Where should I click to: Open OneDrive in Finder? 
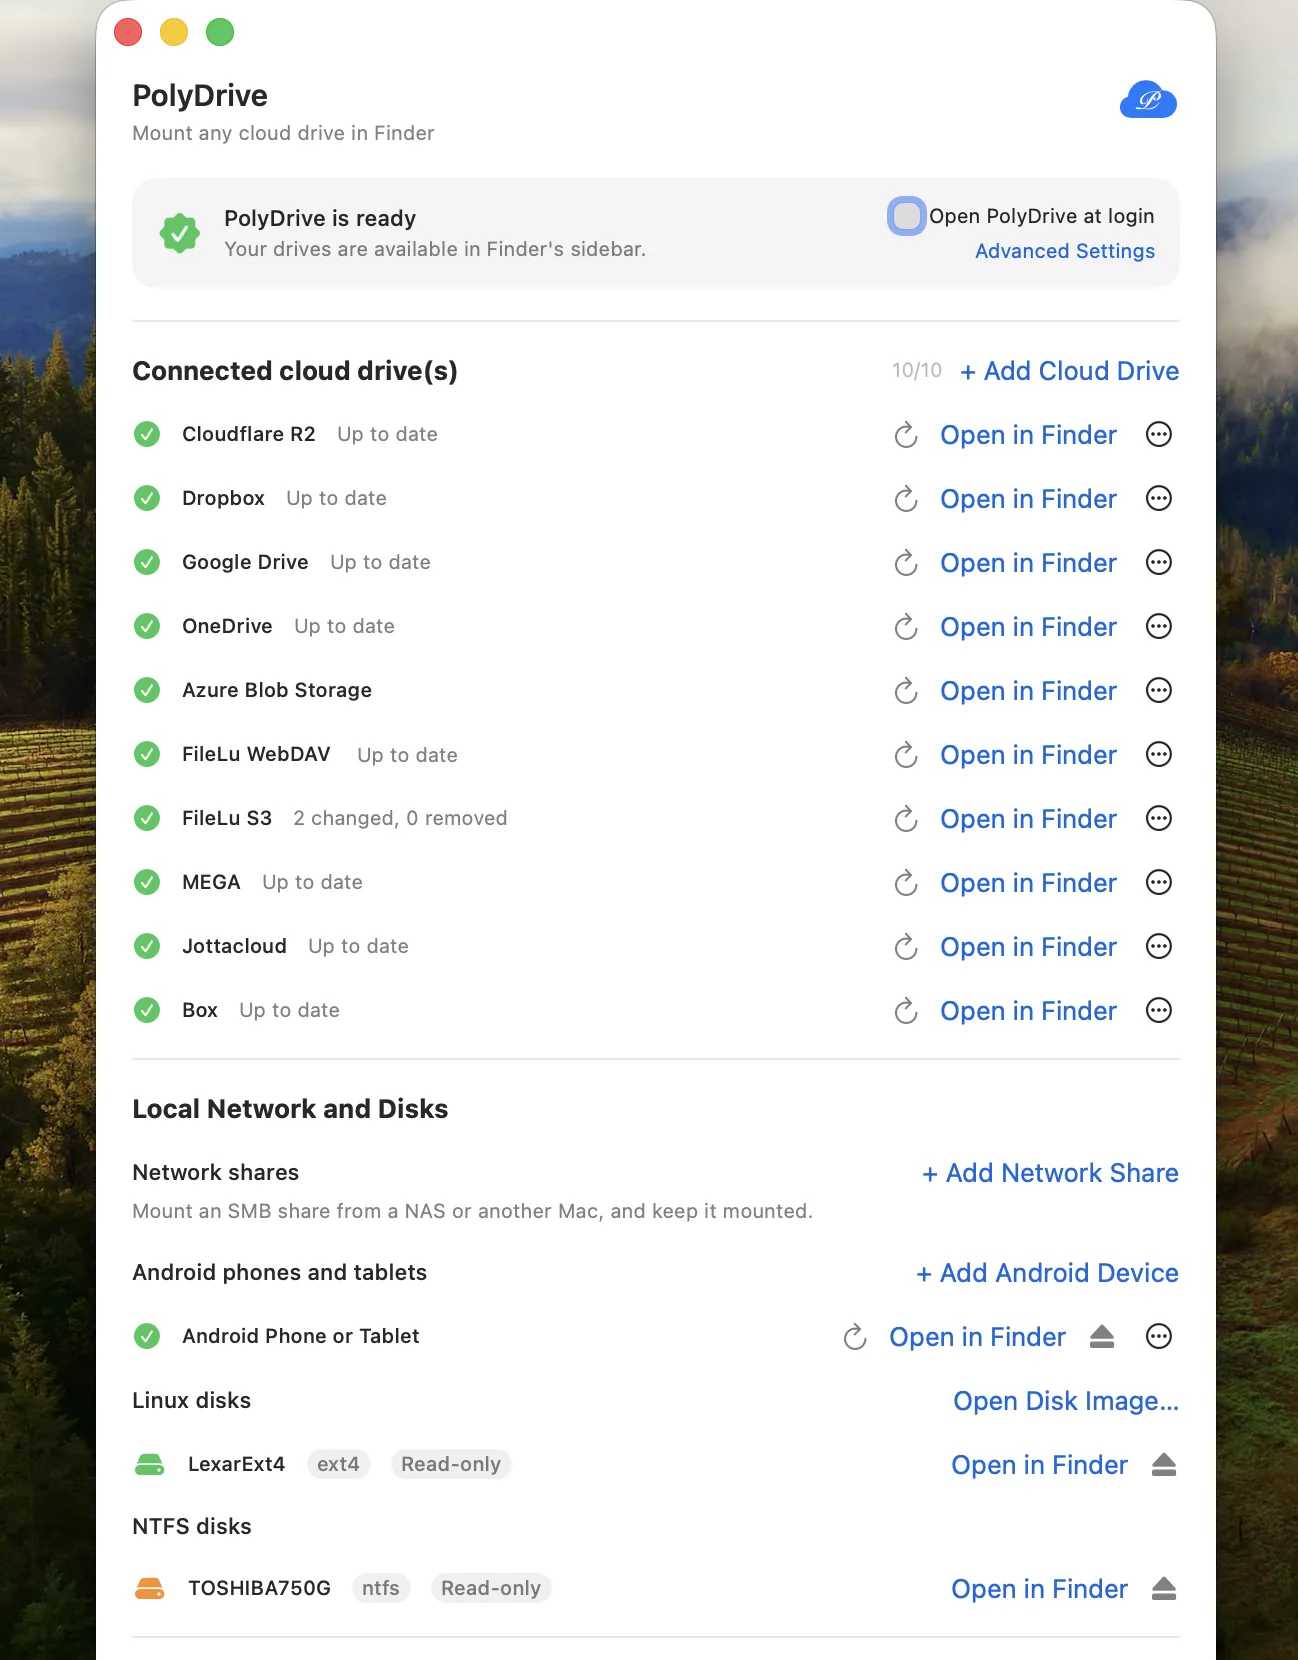(1028, 627)
